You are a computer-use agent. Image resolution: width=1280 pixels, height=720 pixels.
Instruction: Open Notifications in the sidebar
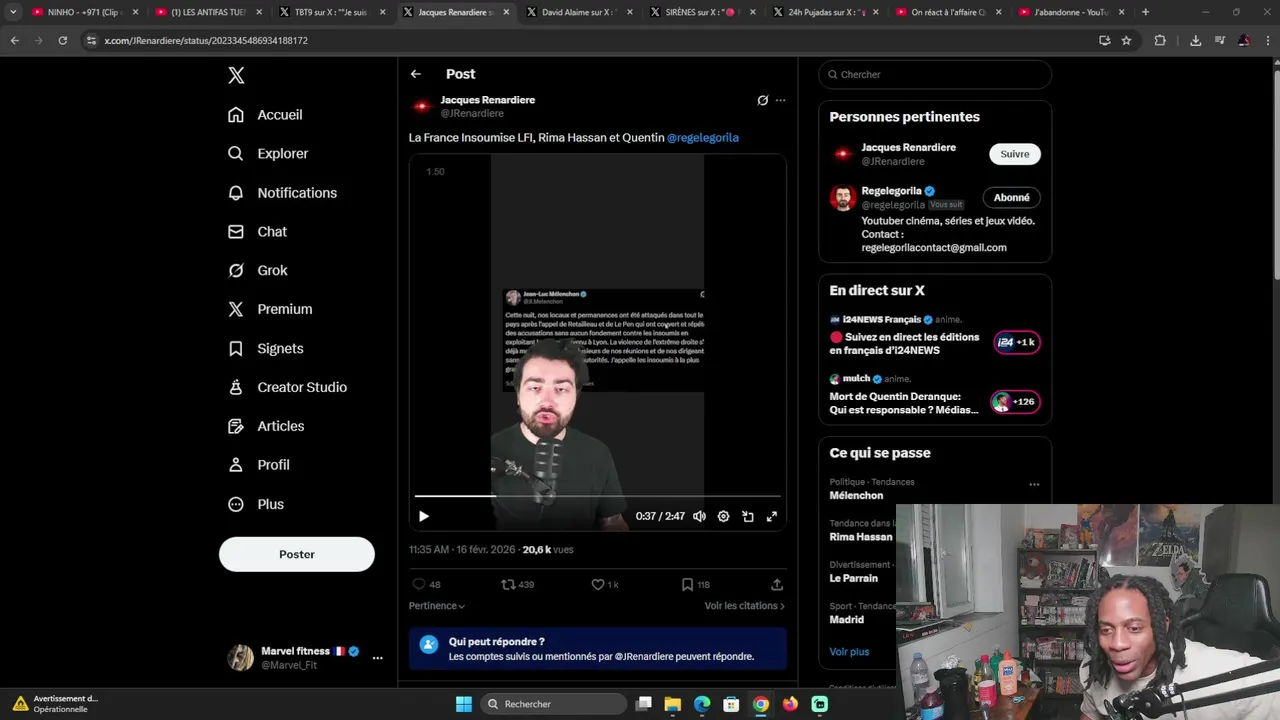[x=282, y=193]
